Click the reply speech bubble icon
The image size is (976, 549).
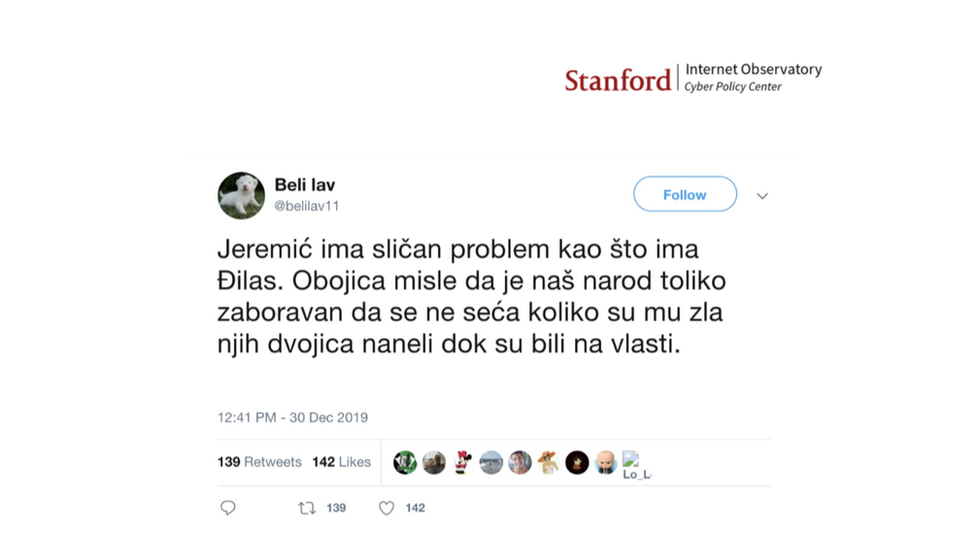[228, 508]
